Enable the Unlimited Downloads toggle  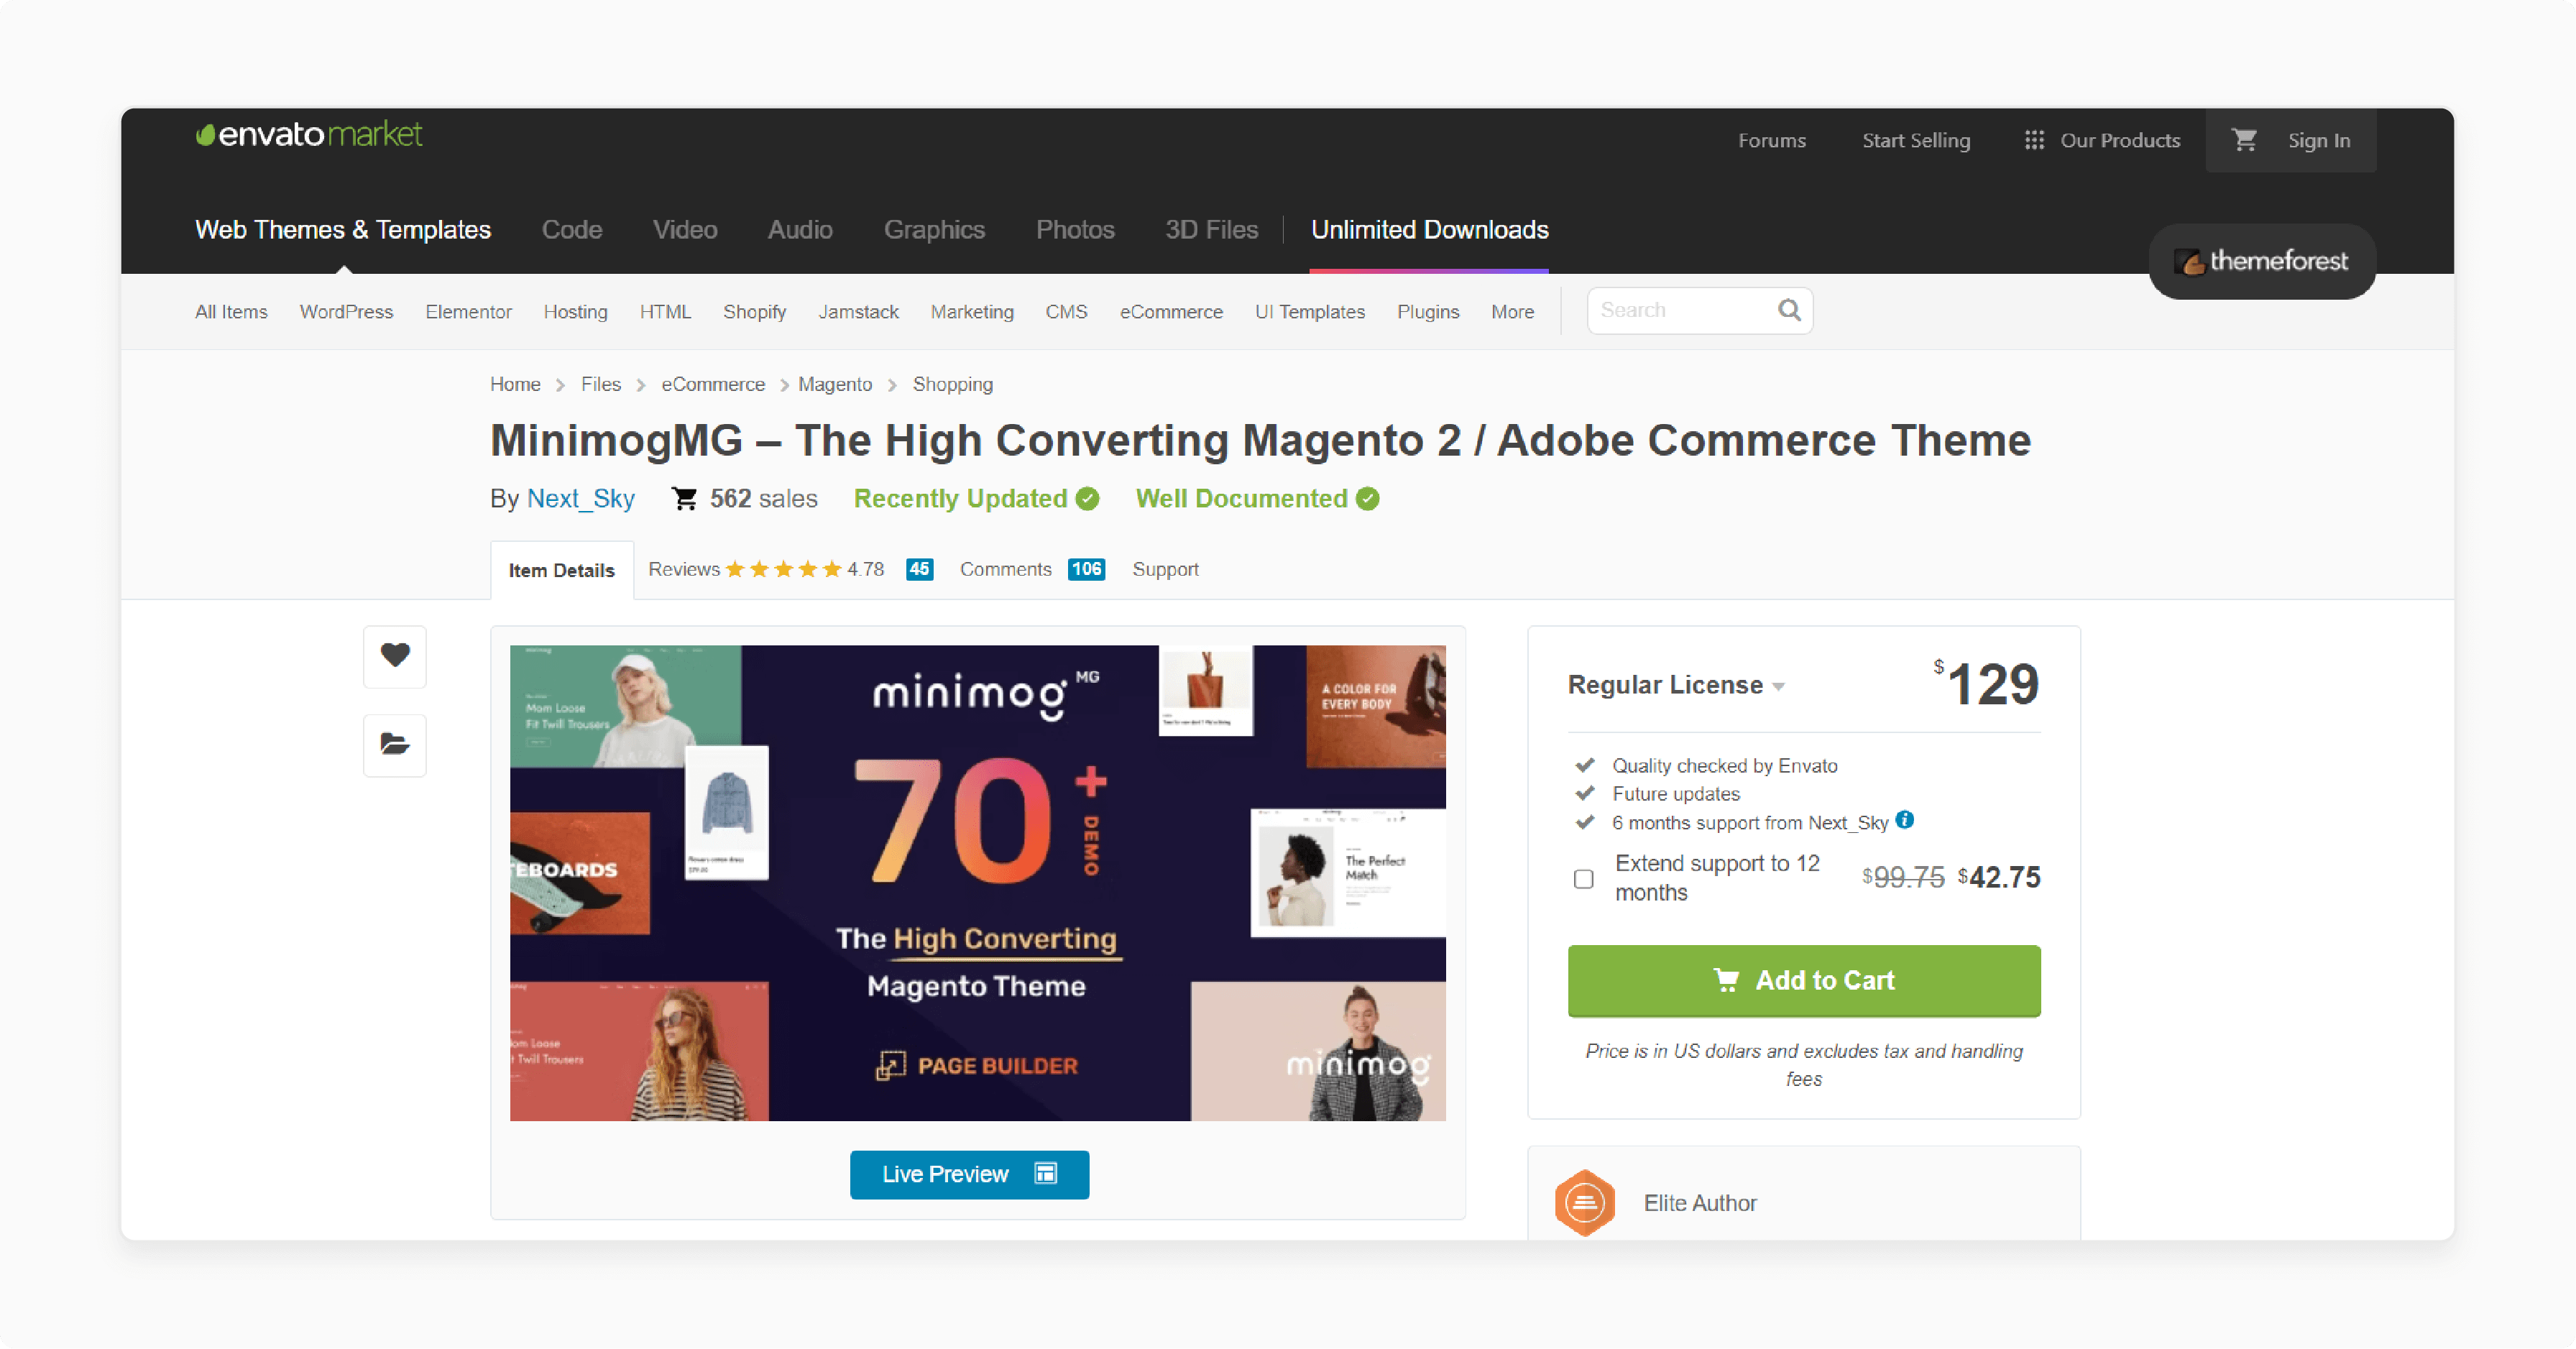point(1432,230)
